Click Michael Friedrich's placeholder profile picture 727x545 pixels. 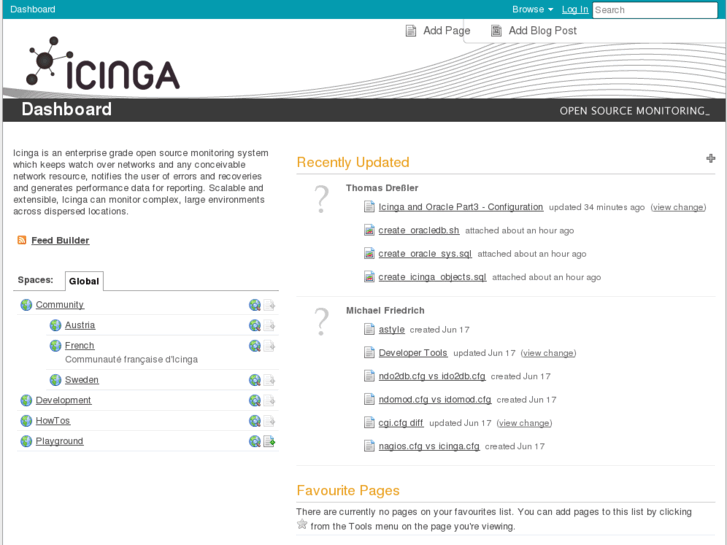(x=321, y=321)
